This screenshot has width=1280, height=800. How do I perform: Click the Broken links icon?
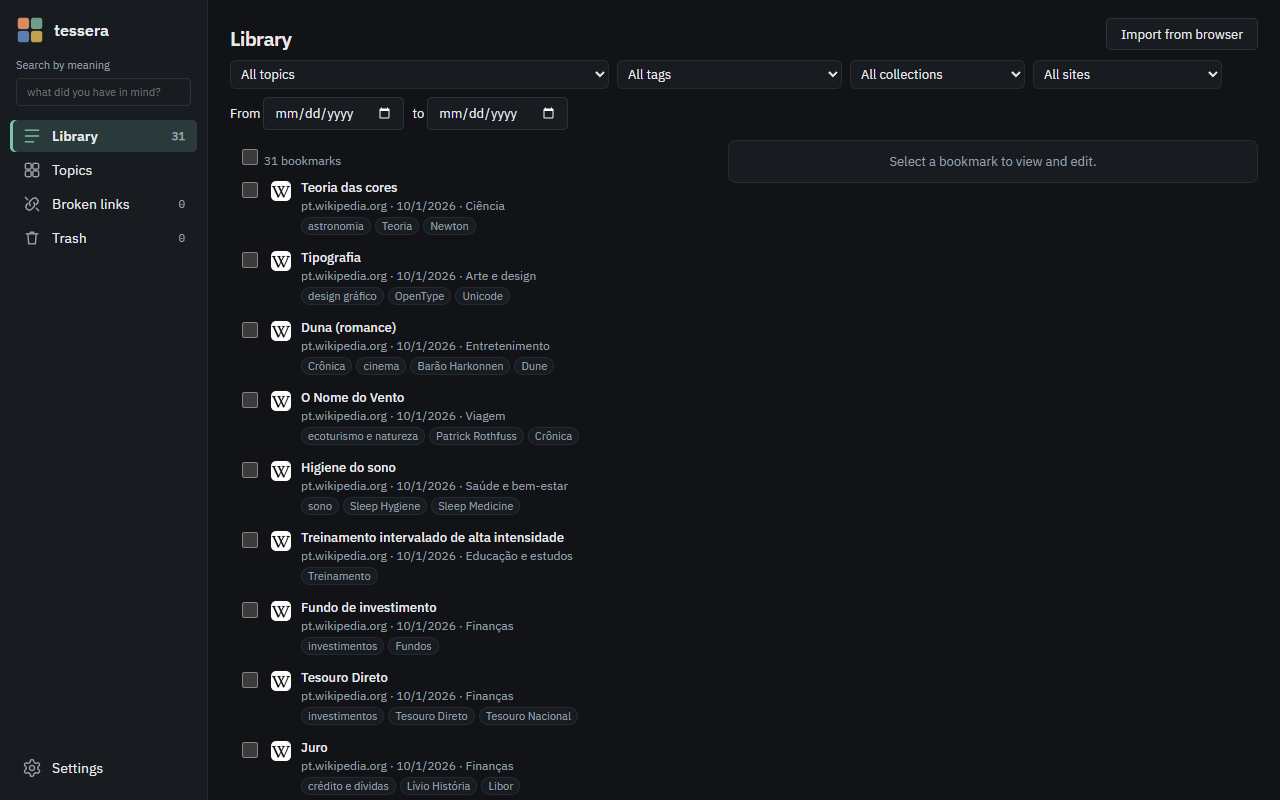[32, 204]
